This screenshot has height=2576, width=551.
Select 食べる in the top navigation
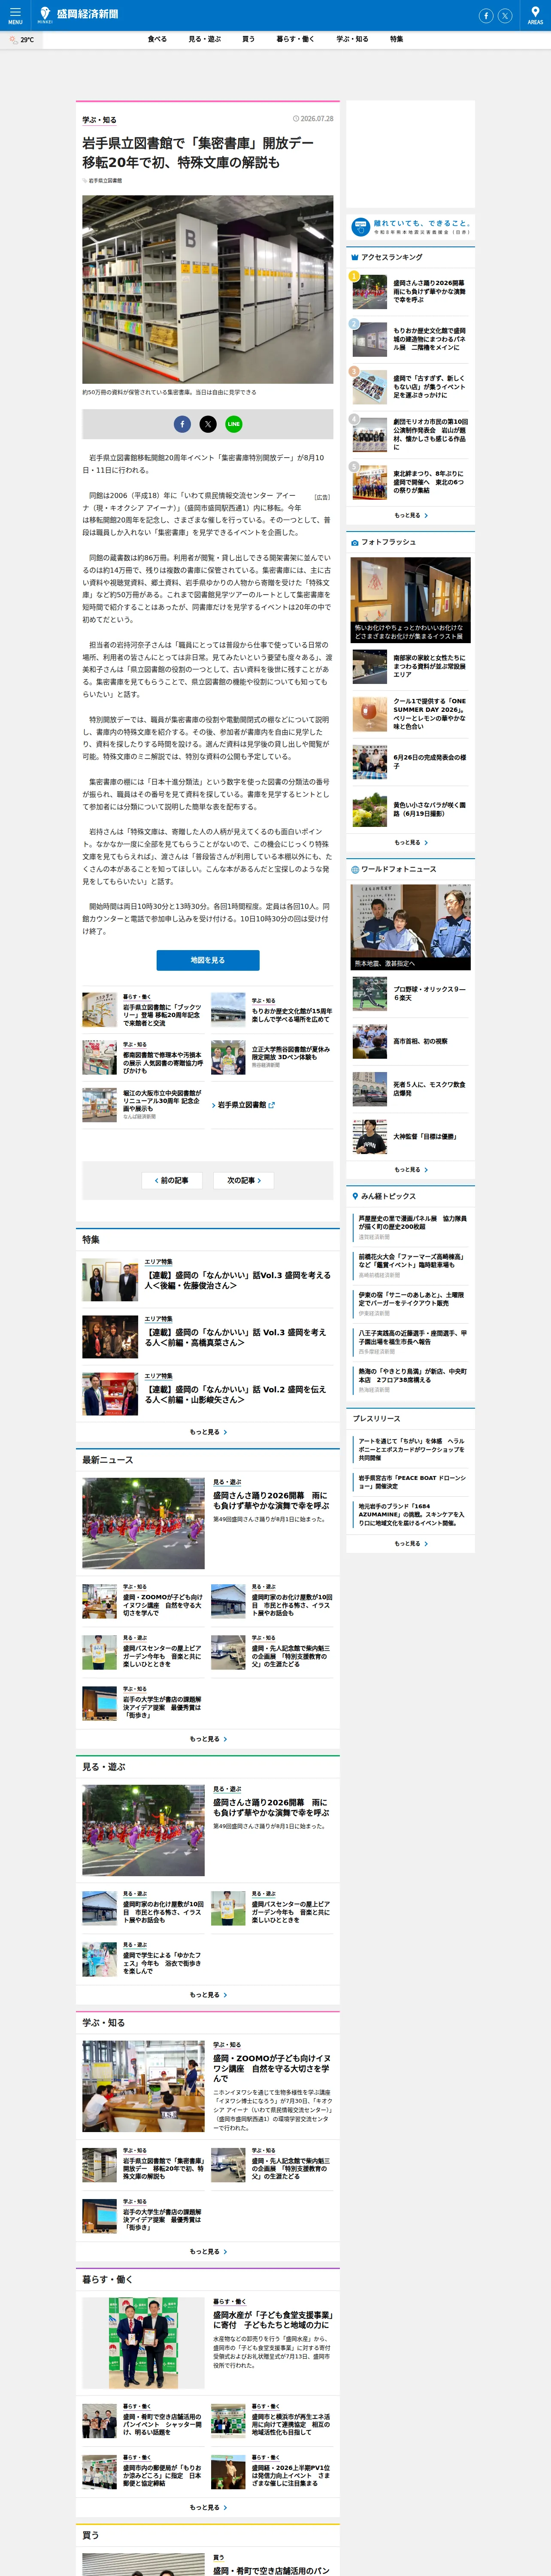[x=157, y=39]
